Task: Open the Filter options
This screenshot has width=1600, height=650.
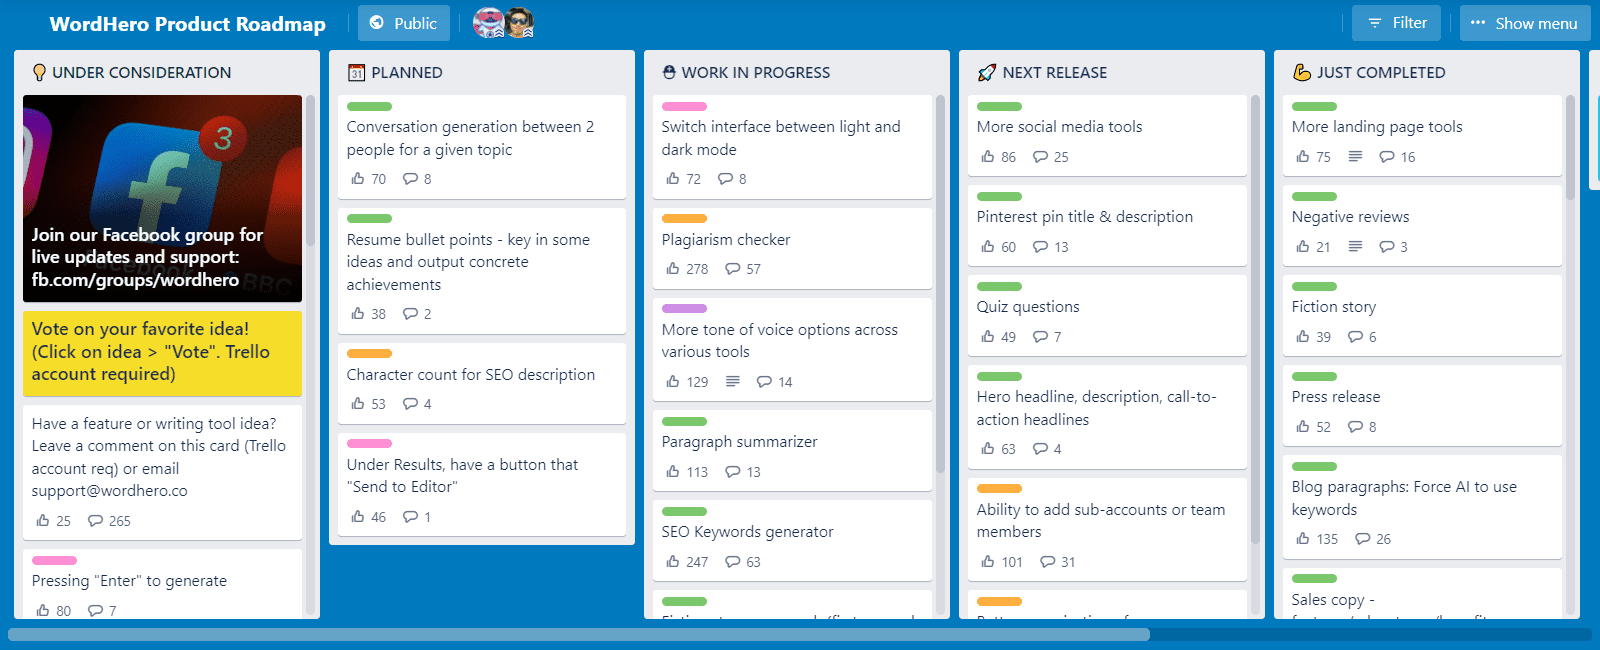Action: pos(1396,23)
